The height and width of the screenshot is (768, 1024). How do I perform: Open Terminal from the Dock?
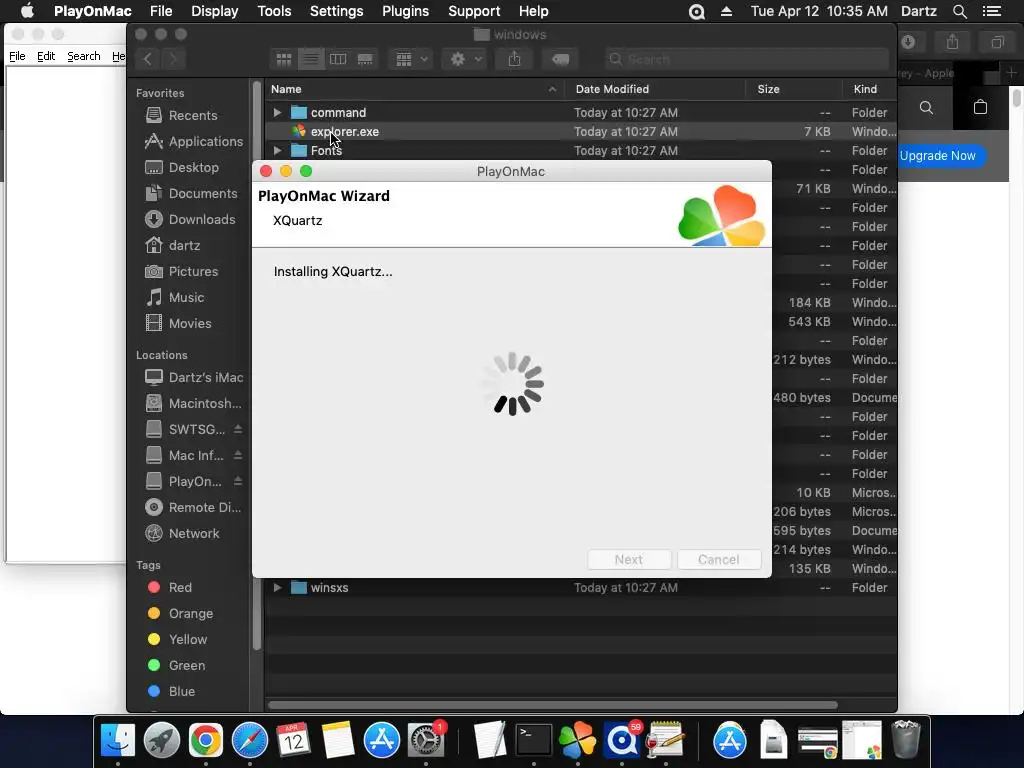[x=534, y=741]
